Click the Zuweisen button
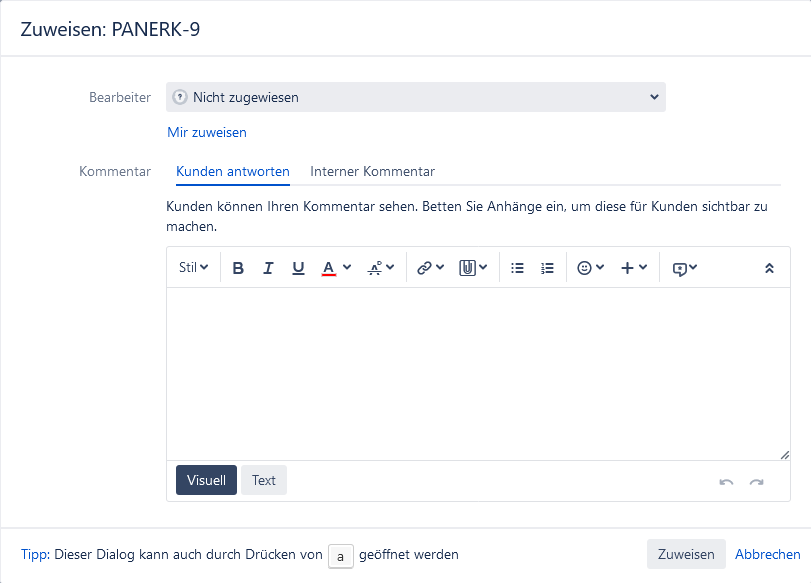Screen dimensions: 811x583 (x=686, y=555)
